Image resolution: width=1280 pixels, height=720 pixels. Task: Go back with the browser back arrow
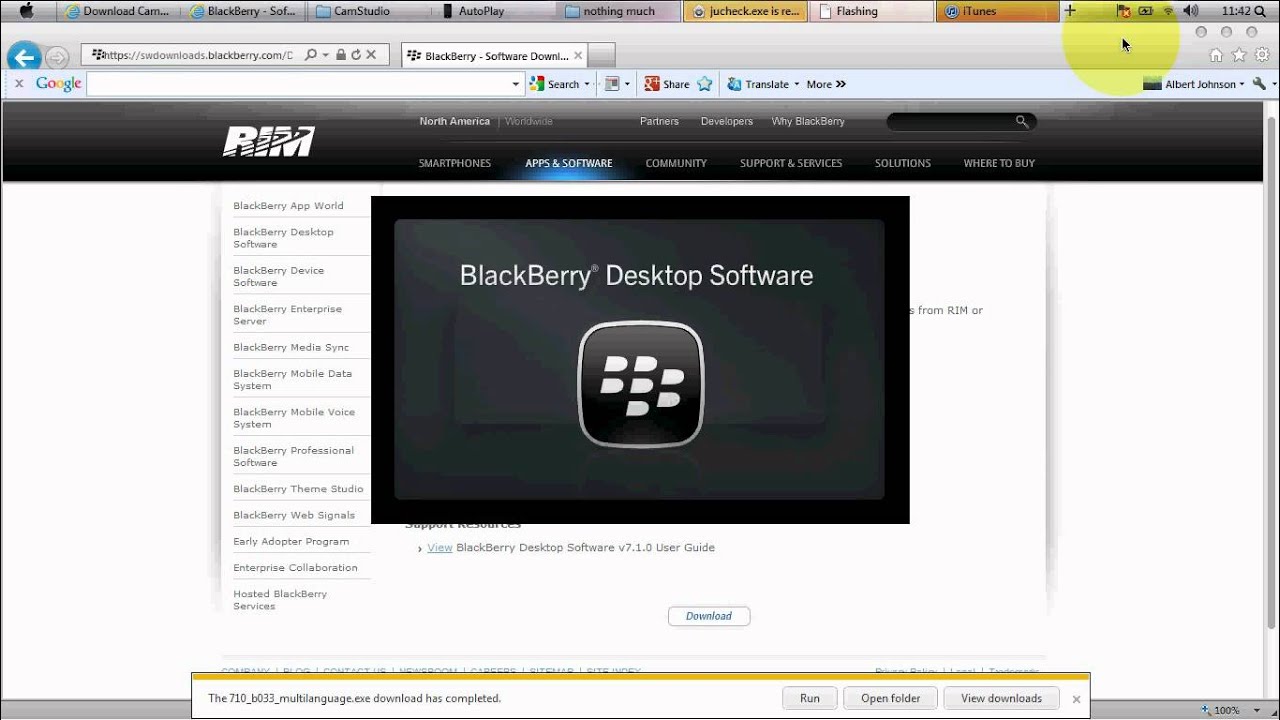point(24,57)
